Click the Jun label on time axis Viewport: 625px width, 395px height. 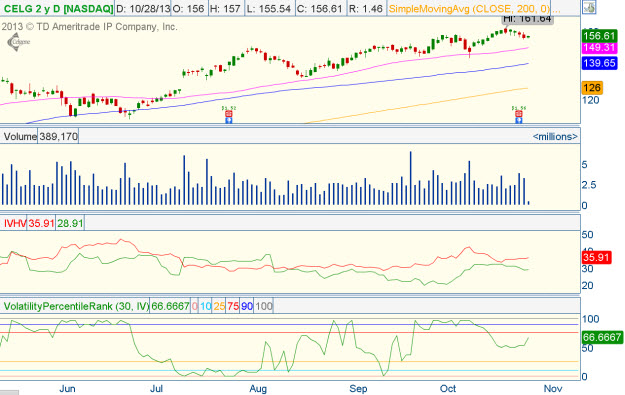(67, 389)
